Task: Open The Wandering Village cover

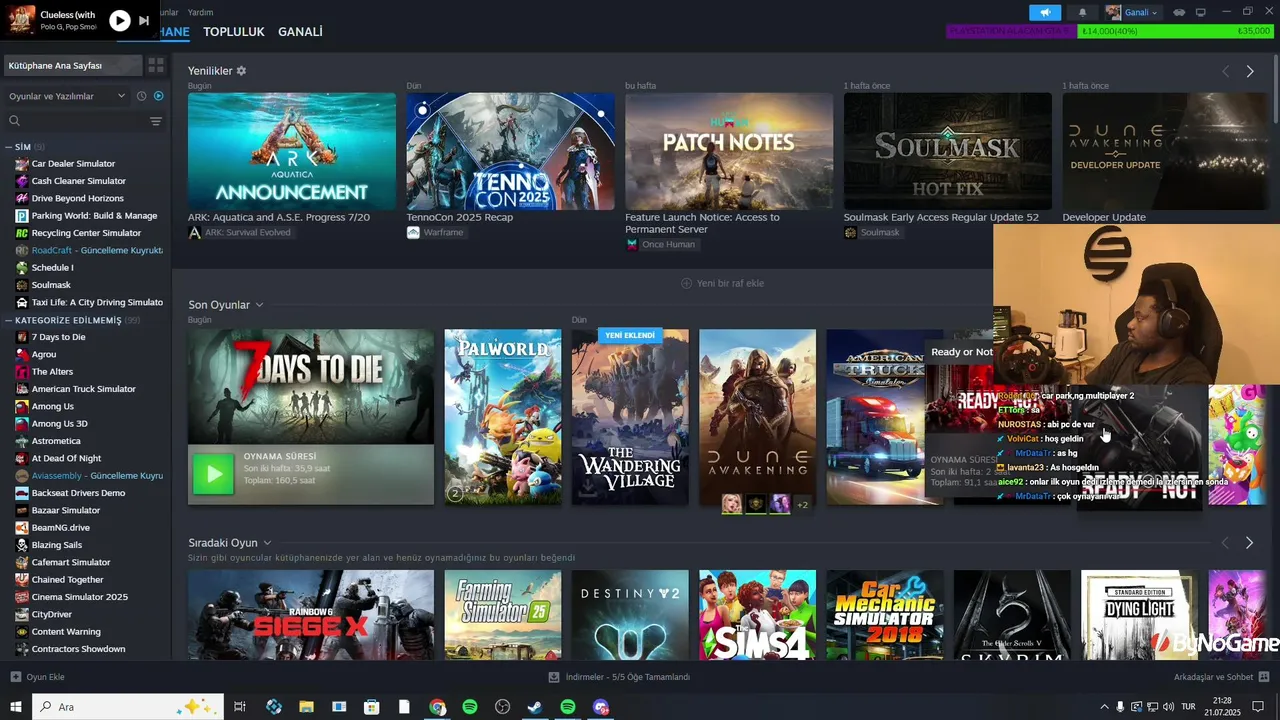Action: pyautogui.click(x=630, y=417)
